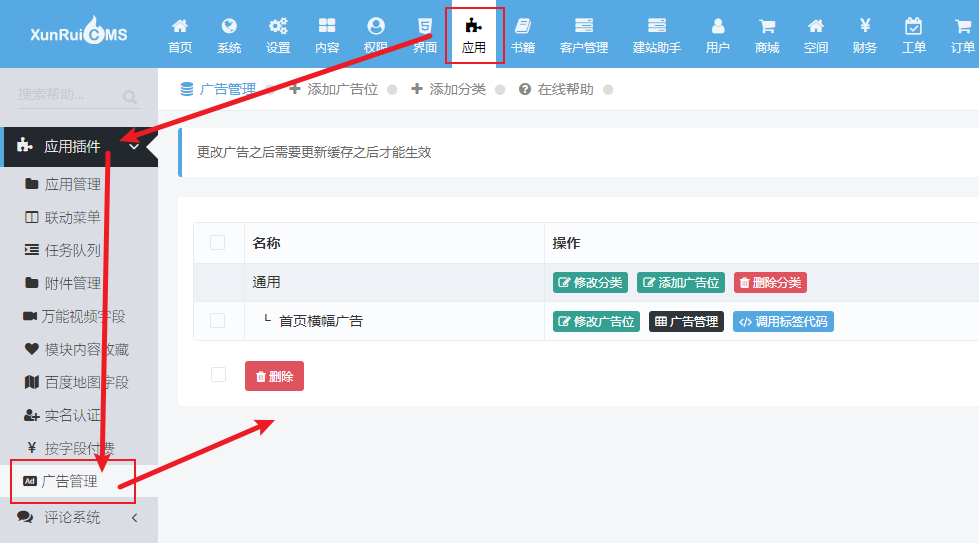Image resolution: width=979 pixels, height=543 pixels.
Task: Click the green 添加广告位 button in 通用 row
Action: tap(681, 283)
